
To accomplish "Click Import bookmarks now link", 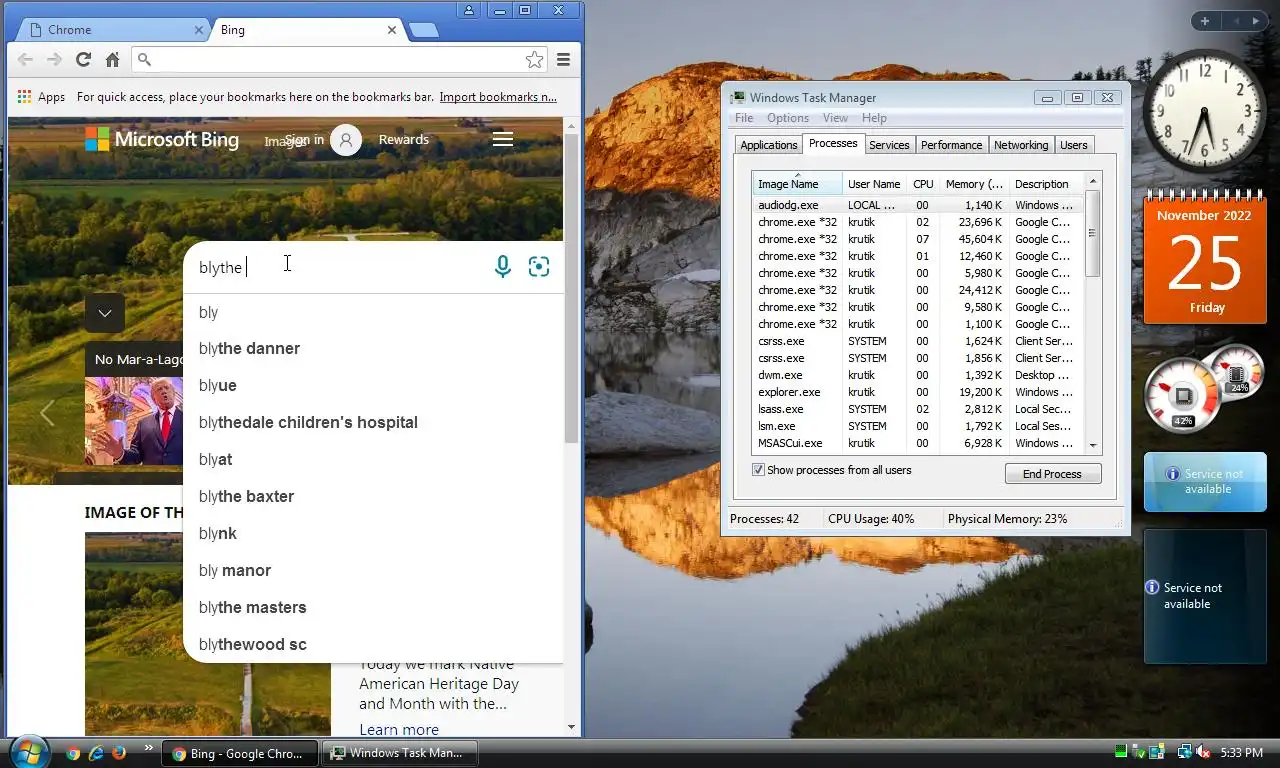I will point(498,97).
